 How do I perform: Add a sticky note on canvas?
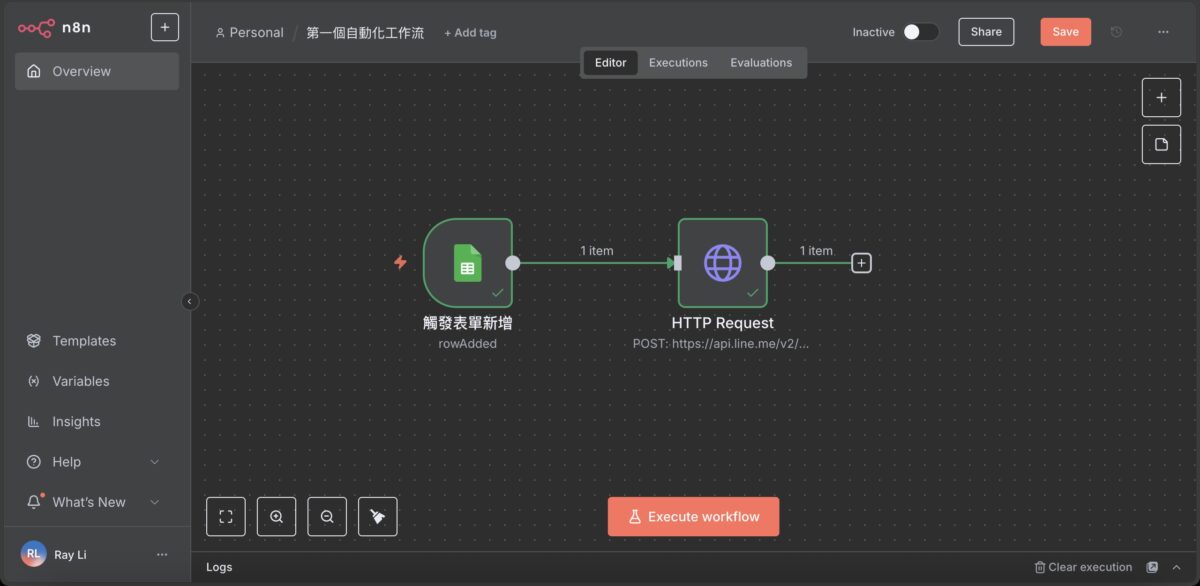pos(1161,144)
